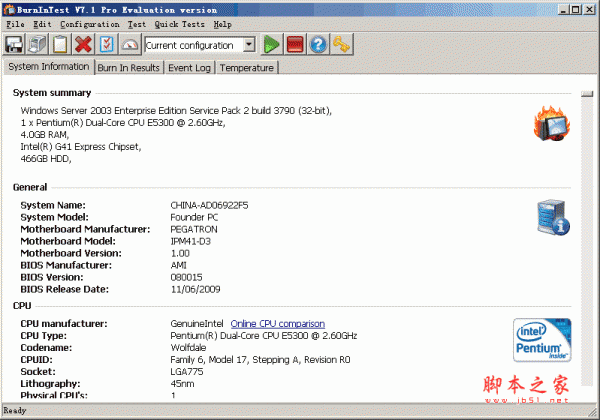
Task: Open help with the blue question icon
Action: tap(318, 44)
